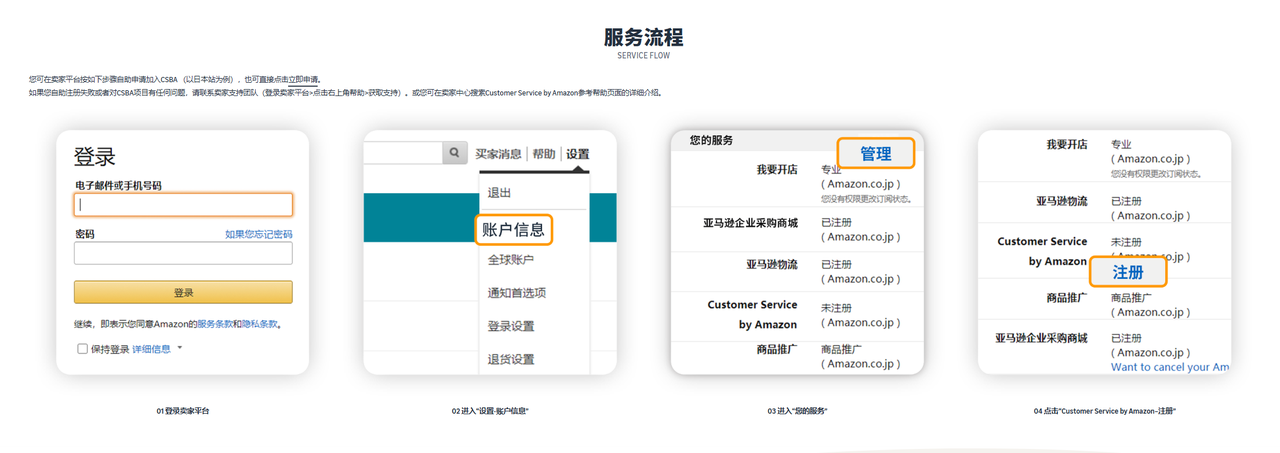1280x453 pixels.
Task: Click Customer Service by Amazon in 您的服务 card
Action: 752,314
